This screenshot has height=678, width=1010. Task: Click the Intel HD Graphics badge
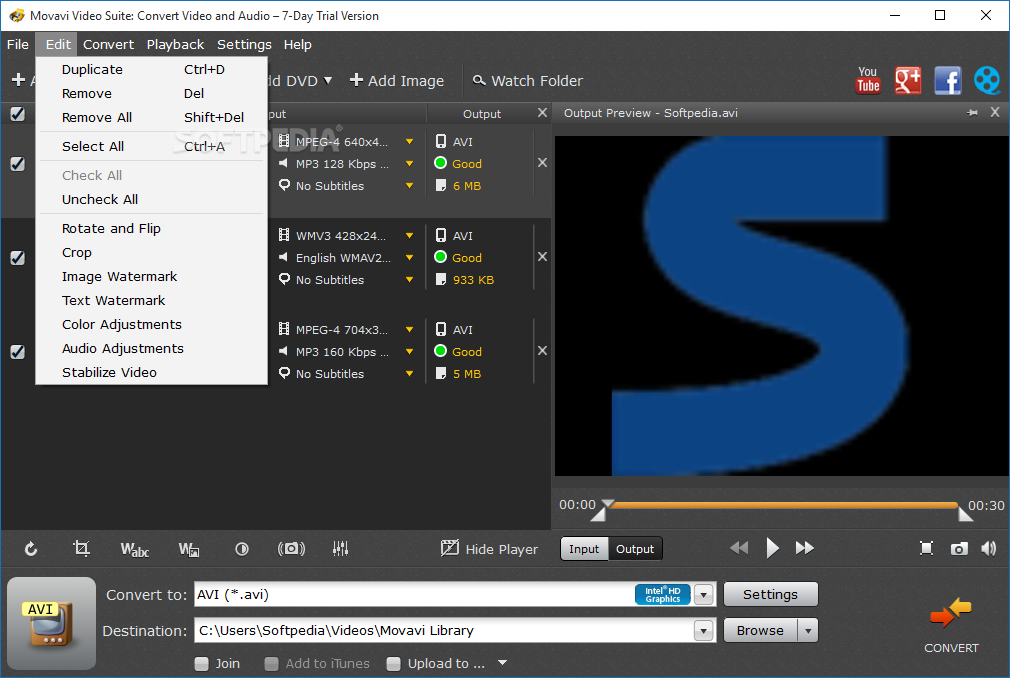663,594
